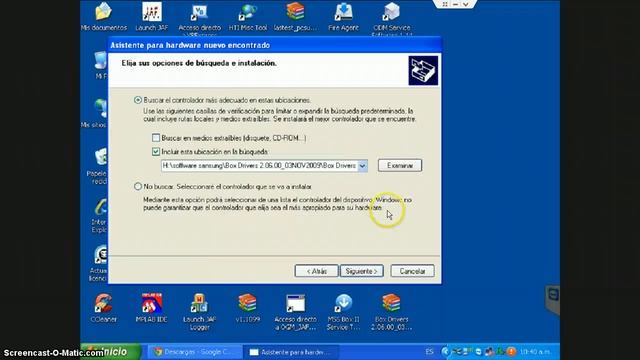Uncheck 'Incluir esta ubicación en la búsqueda'
This screenshot has height=360, width=640.
156,151
